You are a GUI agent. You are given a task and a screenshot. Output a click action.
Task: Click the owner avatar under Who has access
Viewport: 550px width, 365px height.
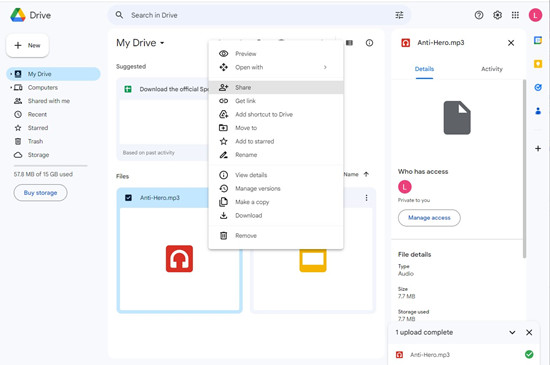pos(404,187)
